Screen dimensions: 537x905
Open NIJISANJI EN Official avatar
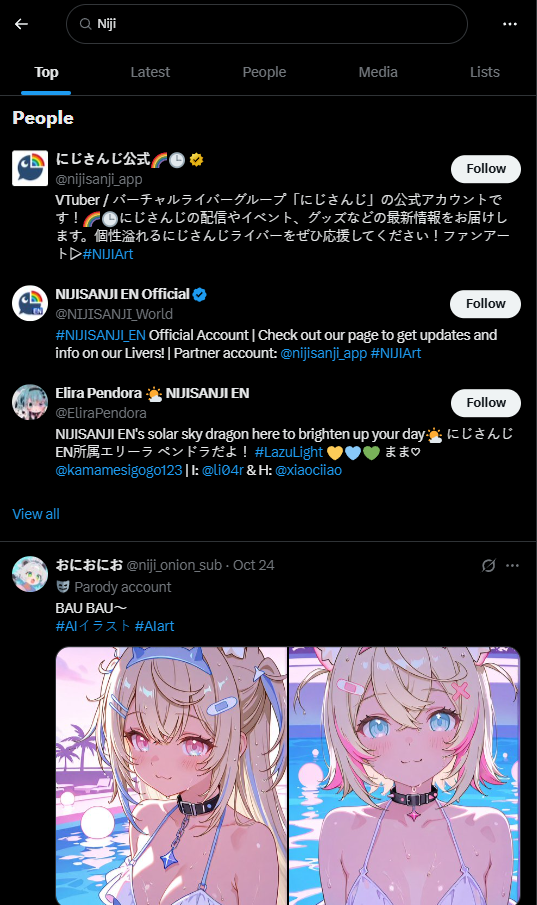[30, 303]
